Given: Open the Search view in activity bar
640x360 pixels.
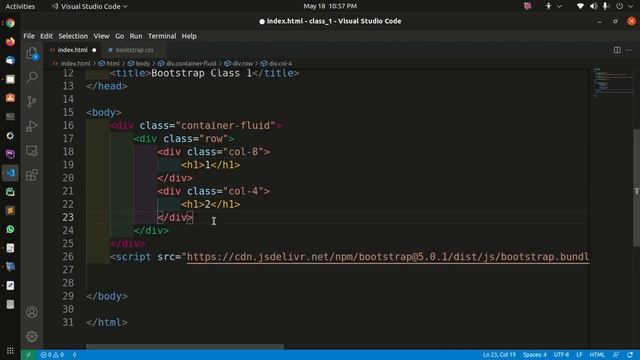Looking at the screenshot, I should 32,77.
